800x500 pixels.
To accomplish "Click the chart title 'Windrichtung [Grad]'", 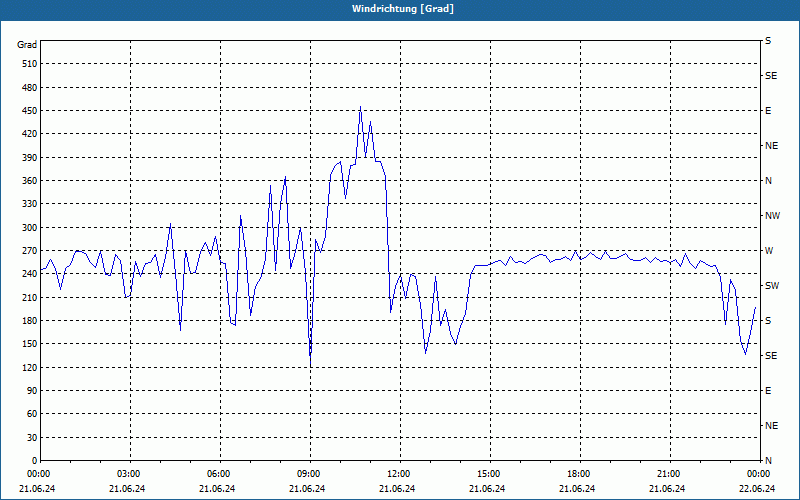I will [403, 9].
